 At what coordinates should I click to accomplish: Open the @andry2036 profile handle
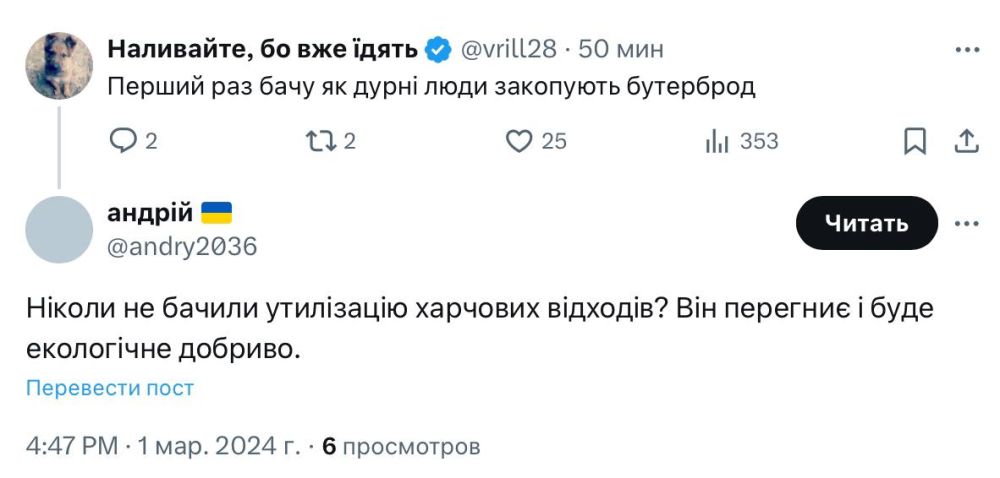click(181, 246)
